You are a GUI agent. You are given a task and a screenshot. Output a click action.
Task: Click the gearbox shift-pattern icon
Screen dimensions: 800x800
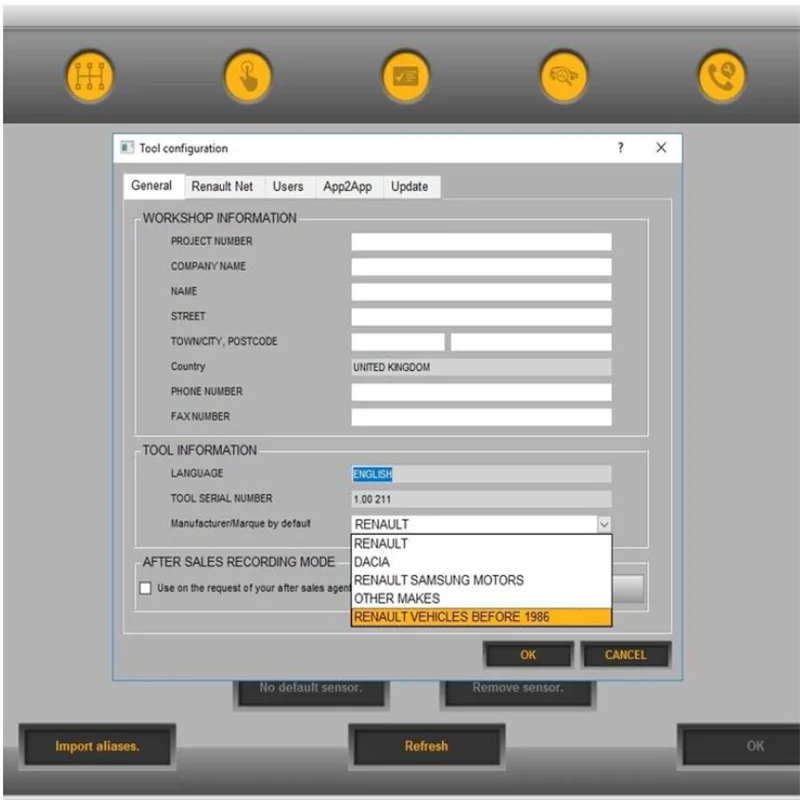coord(90,76)
